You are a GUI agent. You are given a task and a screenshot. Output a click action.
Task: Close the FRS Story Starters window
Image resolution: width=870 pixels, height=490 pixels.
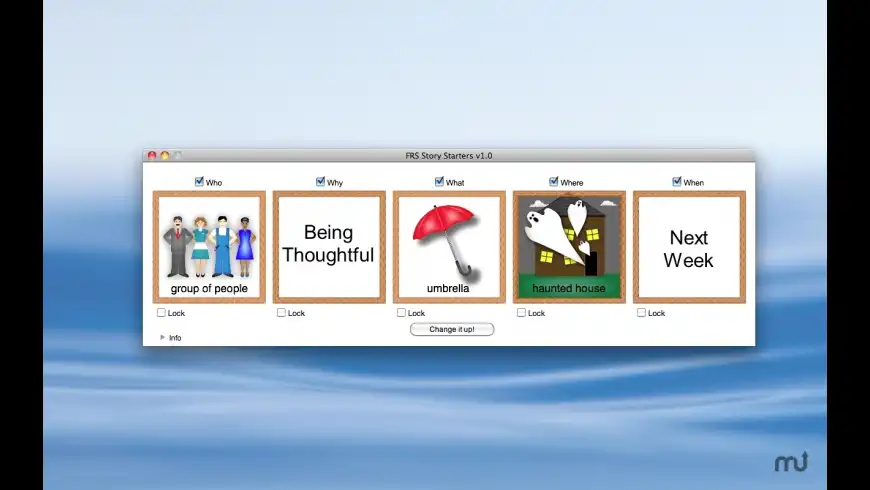[x=152, y=155]
